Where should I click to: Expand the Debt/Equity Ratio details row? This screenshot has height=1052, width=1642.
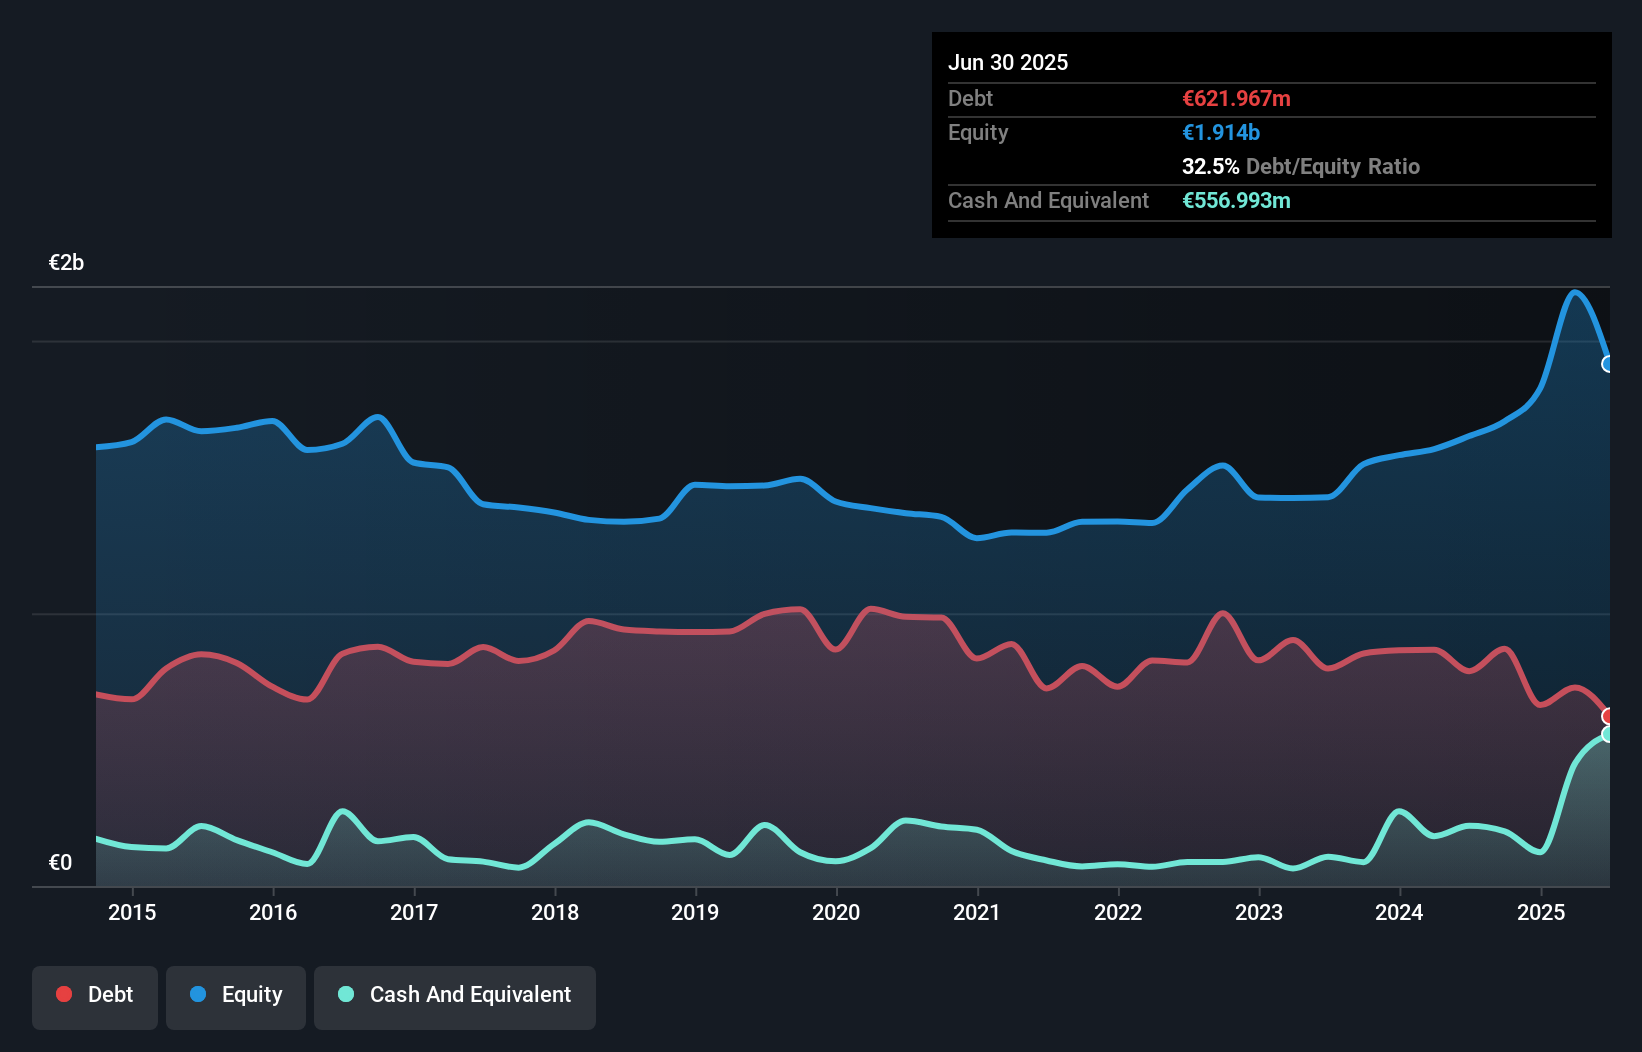coord(1301,167)
